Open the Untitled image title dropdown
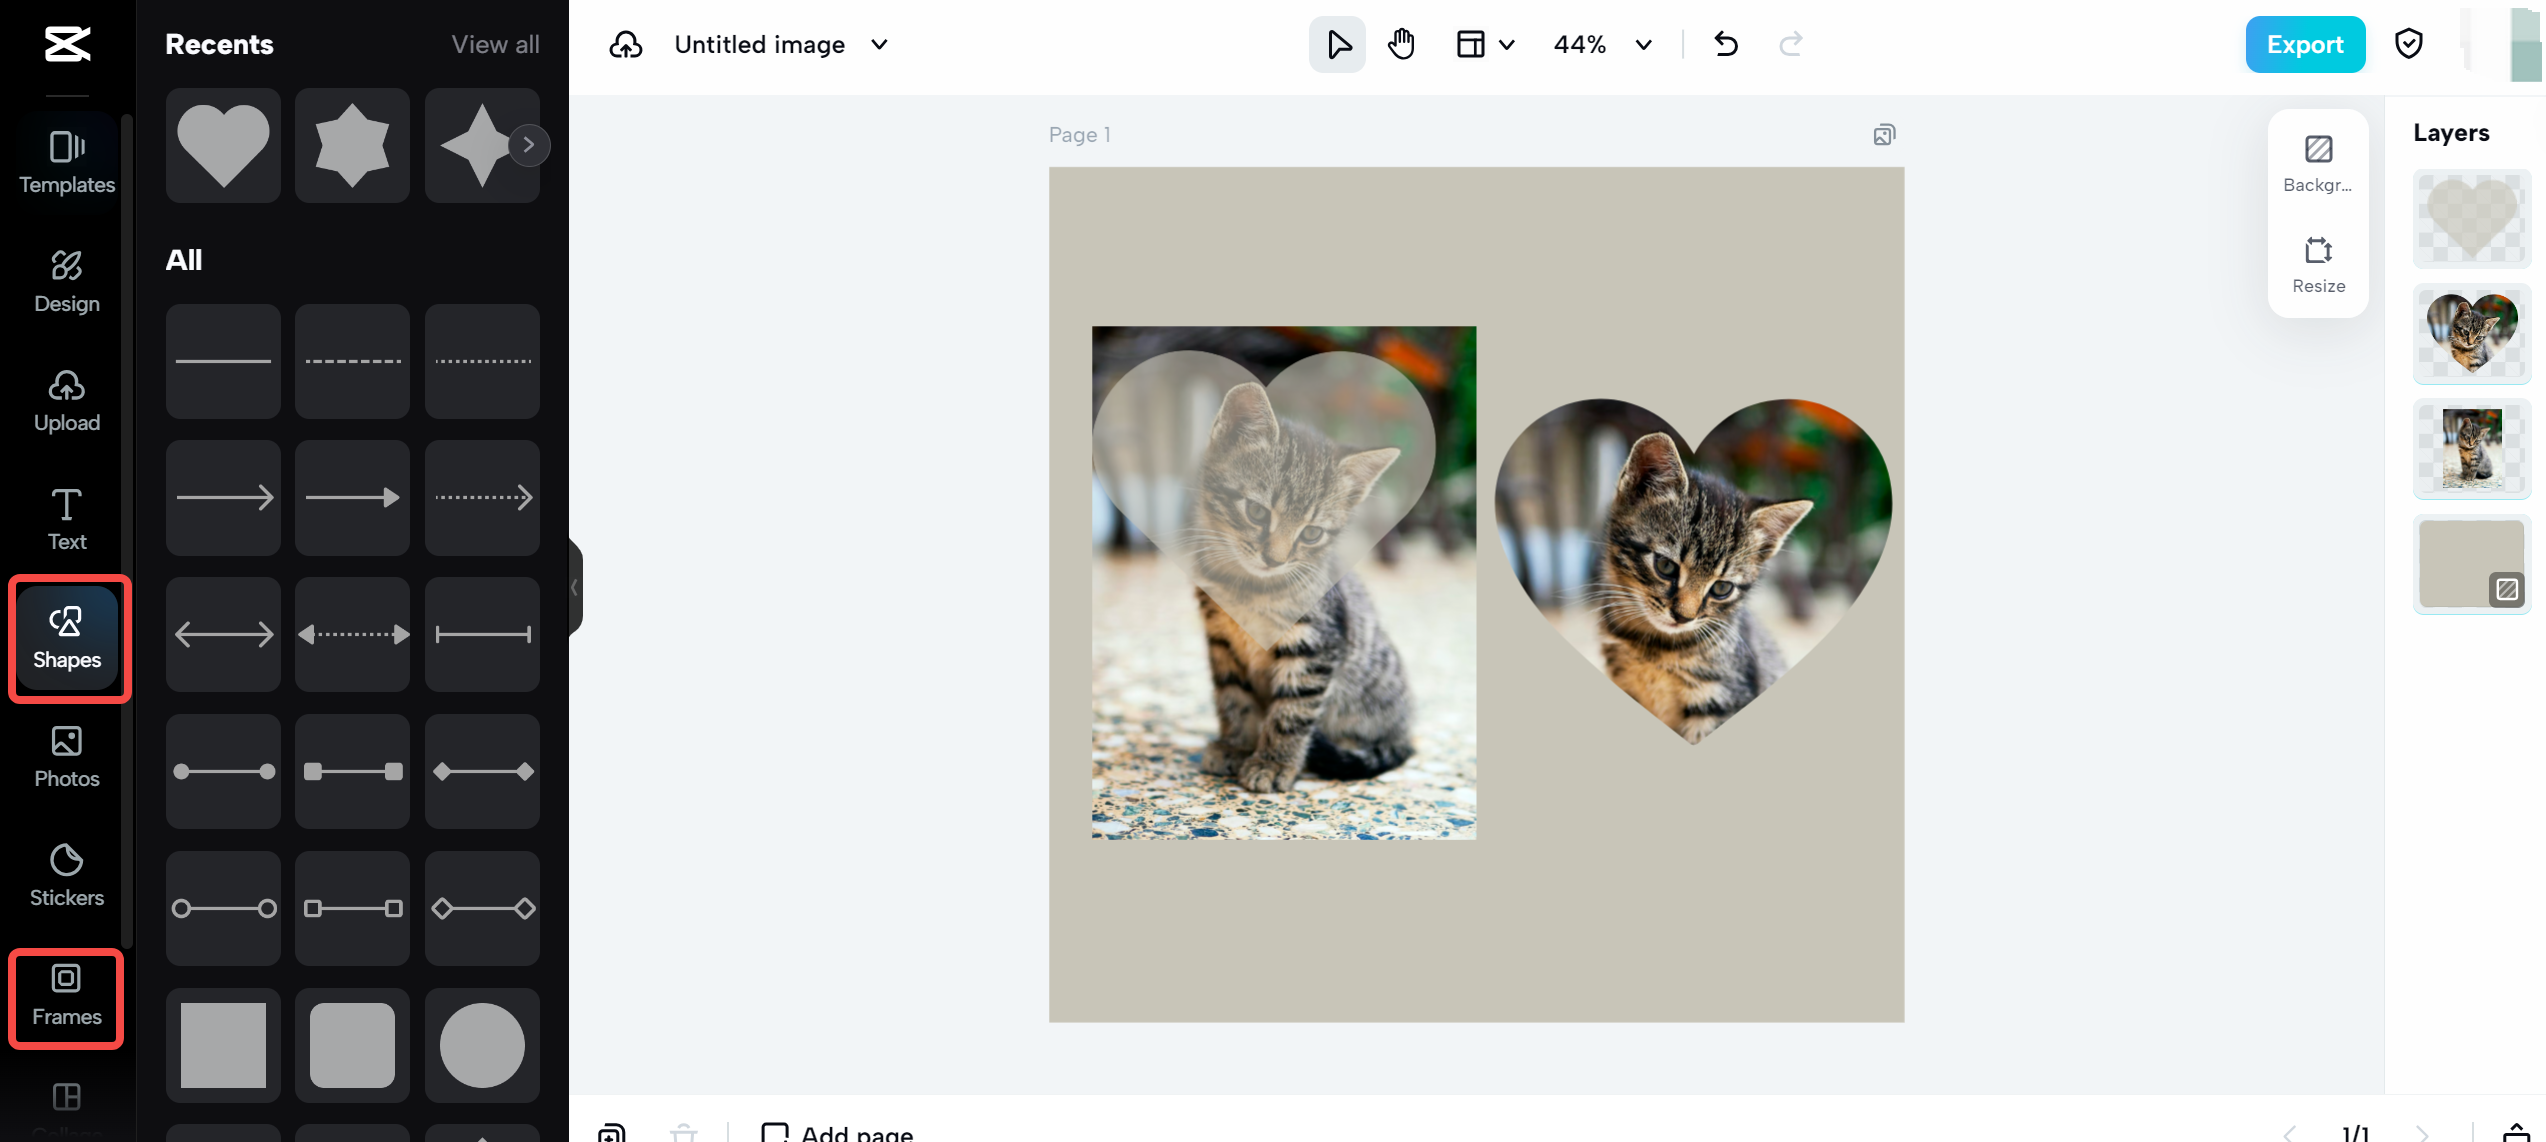The width and height of the screenshot is (2546, 1142). [878, 44]
